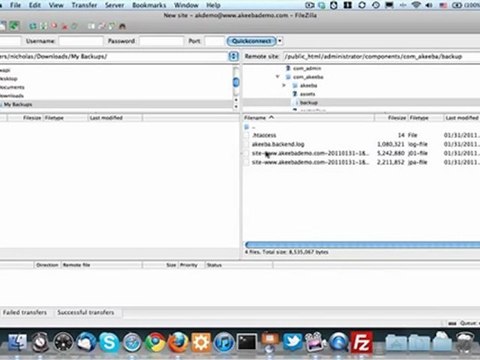This screenshot has height=360, width=480.
Task: Open the Edit menu
Action: click(x=35, y=5)
